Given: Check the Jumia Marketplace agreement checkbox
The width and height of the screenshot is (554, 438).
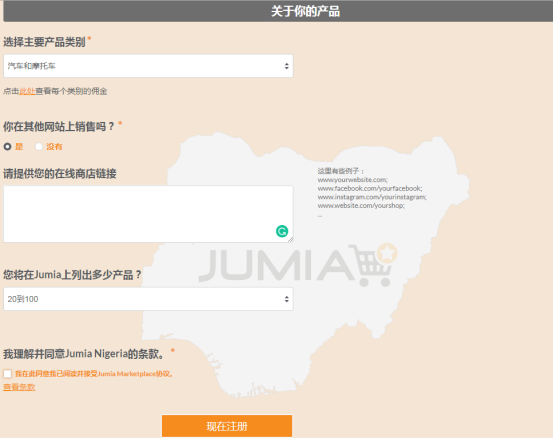Looking at the screenshot, I should [x=7, y=374].
